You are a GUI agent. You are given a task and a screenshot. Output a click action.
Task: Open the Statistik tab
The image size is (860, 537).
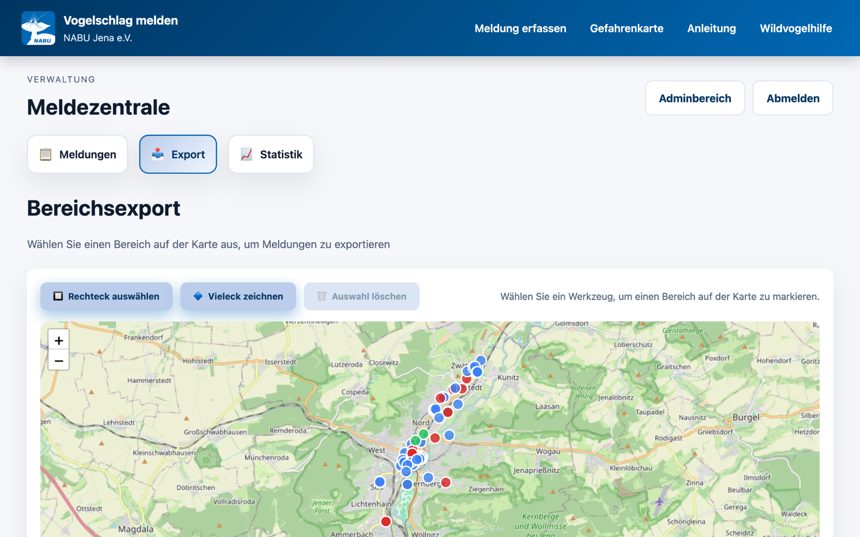point(271,154)
